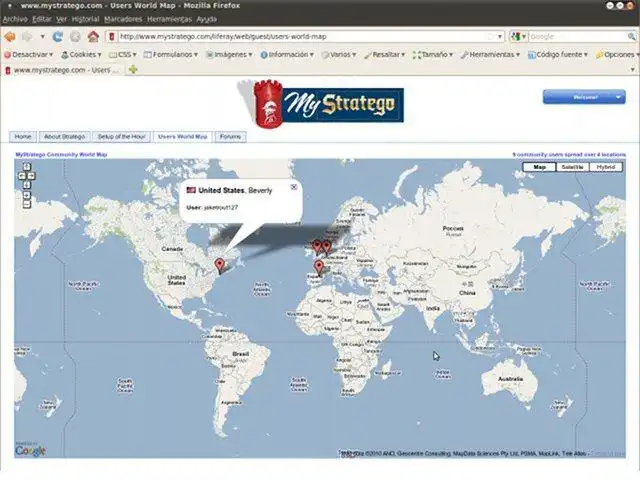Click the left red marker over Britain

coord(317,247)
